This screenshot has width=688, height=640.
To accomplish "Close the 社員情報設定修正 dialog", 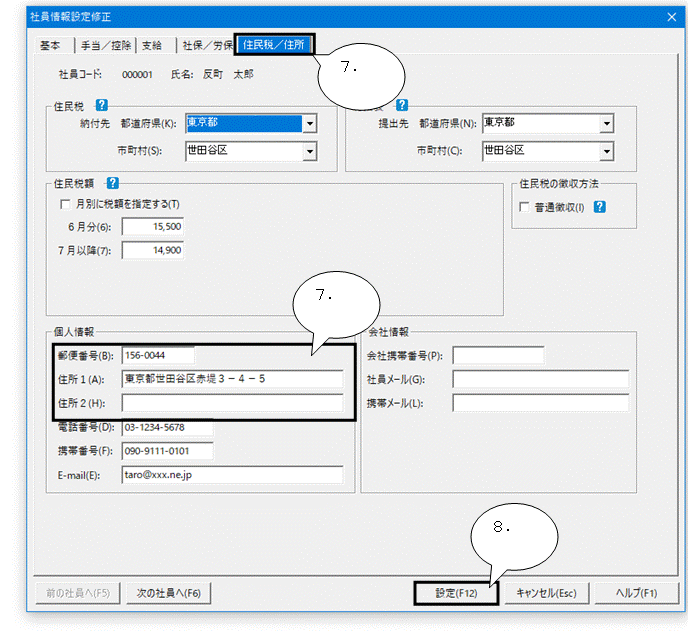I will (x=671, y=17).
